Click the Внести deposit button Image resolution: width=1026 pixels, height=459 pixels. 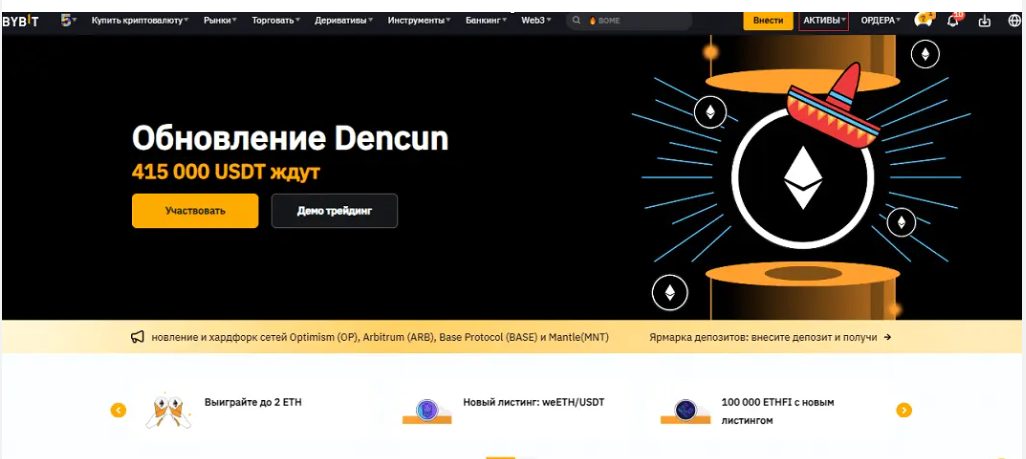tap(768, 21)
